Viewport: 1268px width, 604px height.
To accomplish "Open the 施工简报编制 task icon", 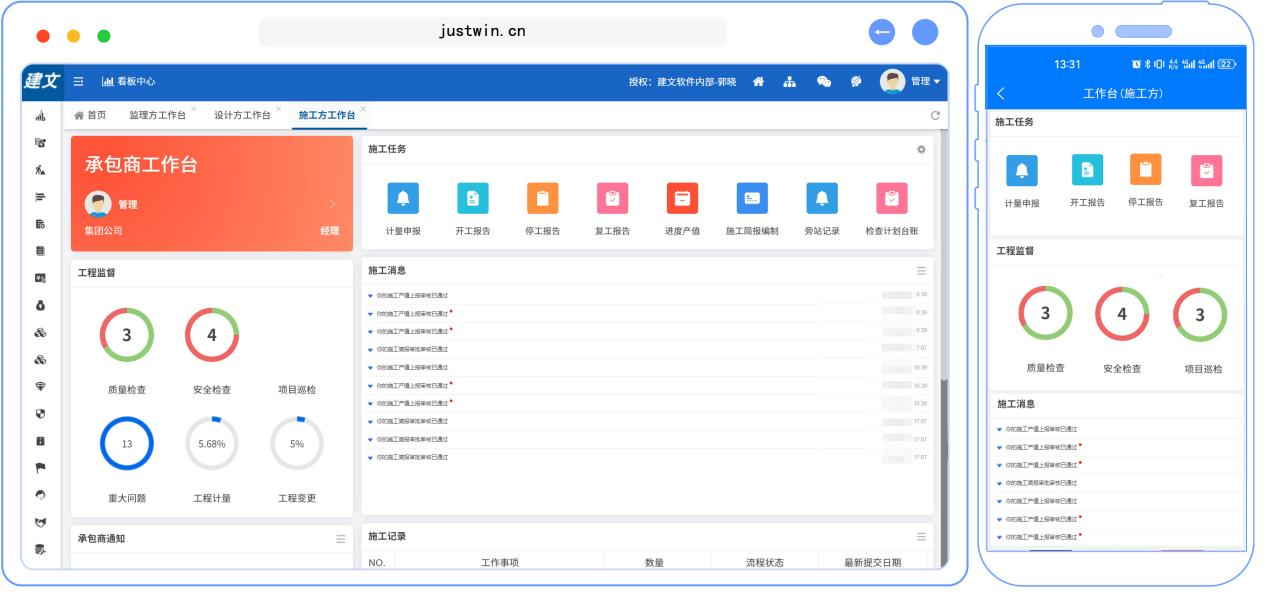I will coord(752,199).
